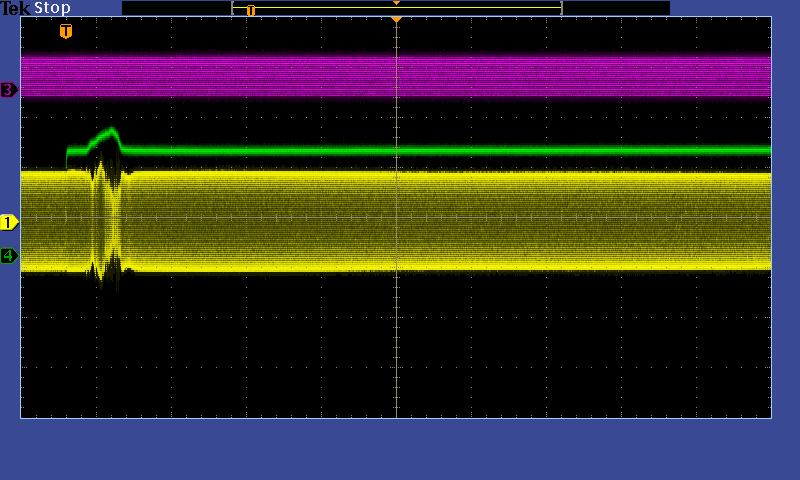Click the Stop acquisition status label
800x480 pixels.
coord(52,8)
